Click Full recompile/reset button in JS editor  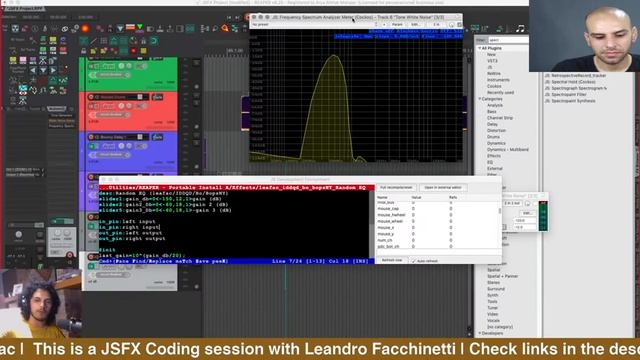[396, 188]
